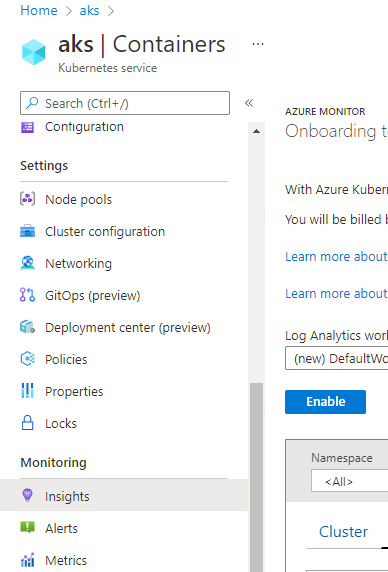Click the Enable button
The width and height of the screenshot is (388, 572).
click(x=325, y=402)
